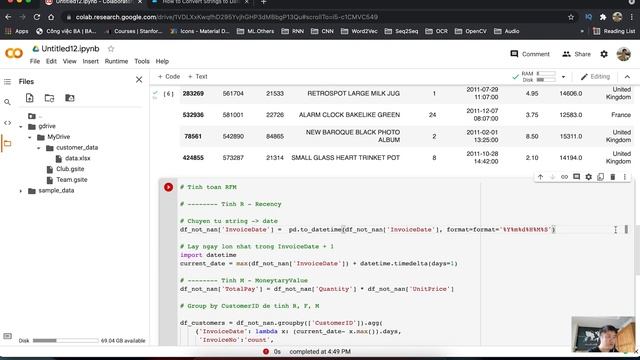
Task: Upload a file to session storage
Action: click(29, 98)
